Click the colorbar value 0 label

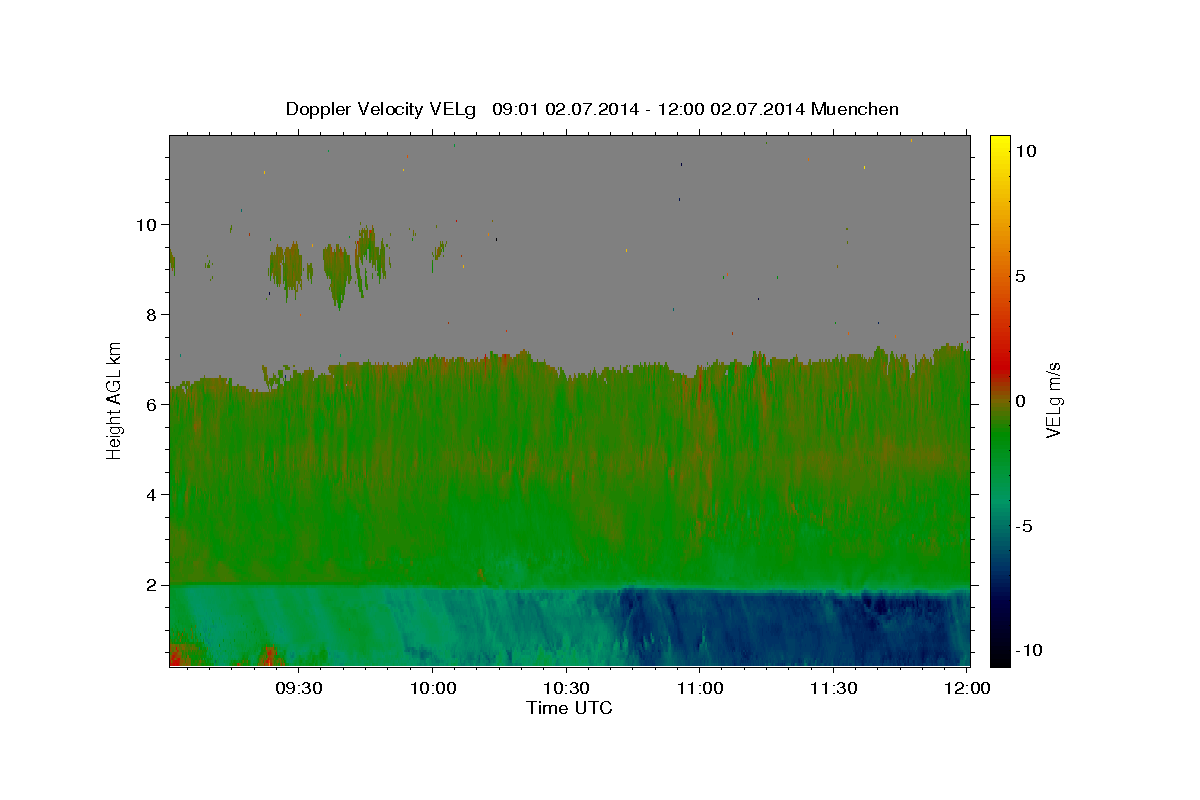click(x=1020, y=401)
